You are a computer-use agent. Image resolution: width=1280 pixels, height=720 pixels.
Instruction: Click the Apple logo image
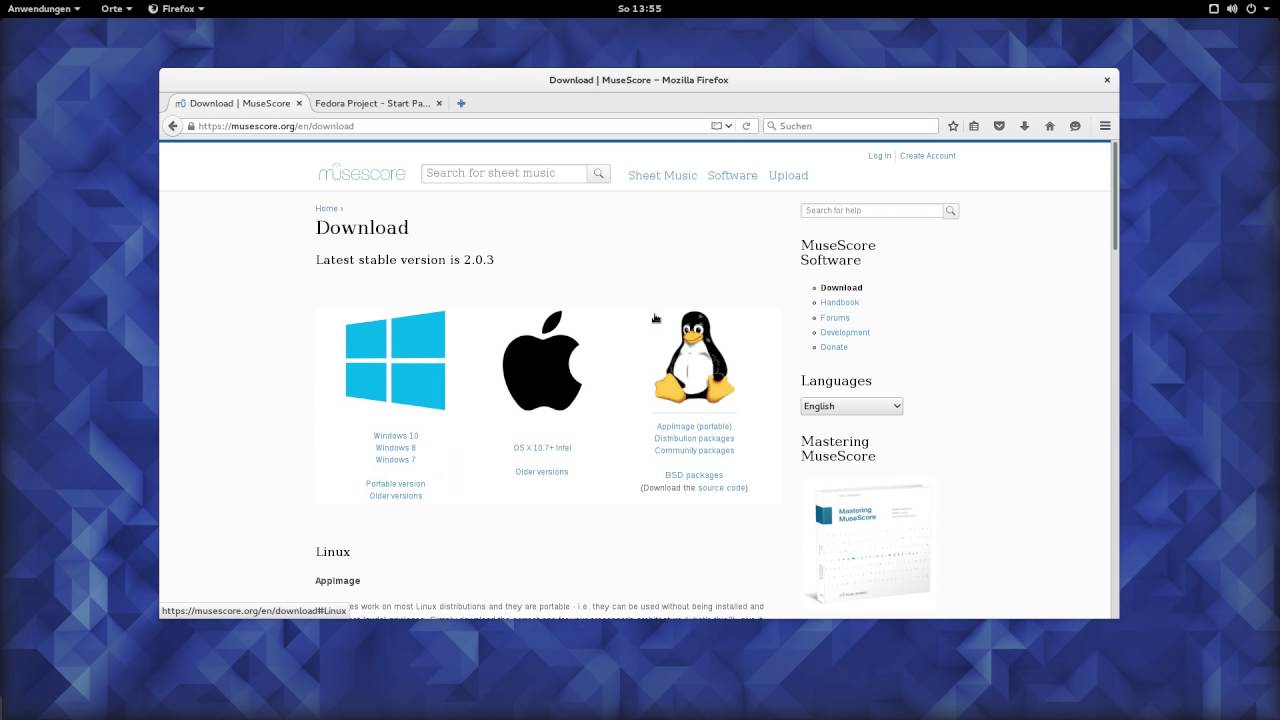(542, 360)
